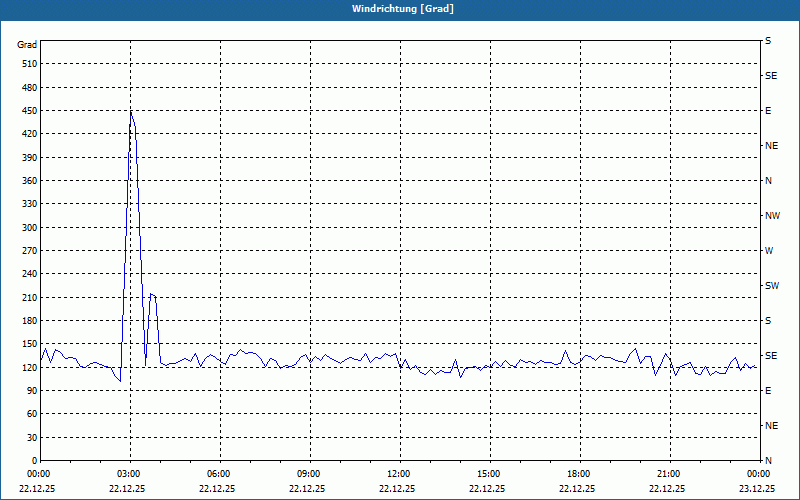800x500 pixels.
Task: Click the SE compass label level with 480
Action: tap(771, 76)
